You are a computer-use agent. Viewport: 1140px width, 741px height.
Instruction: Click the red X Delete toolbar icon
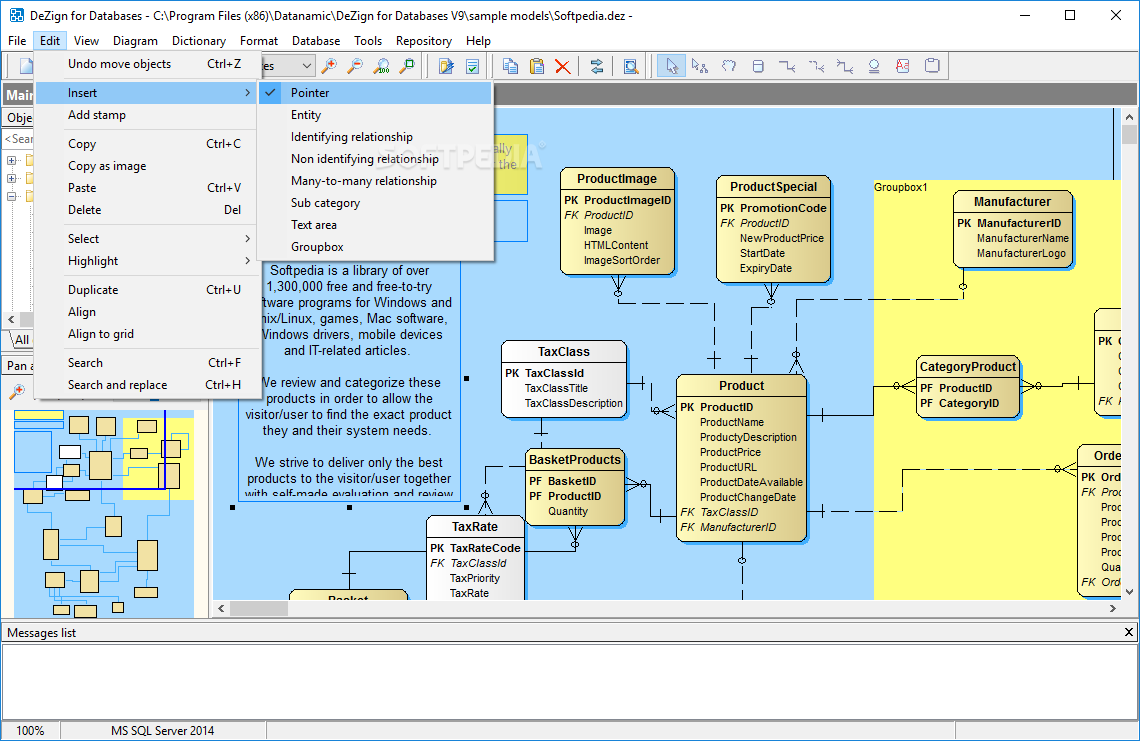pos(563,66)
